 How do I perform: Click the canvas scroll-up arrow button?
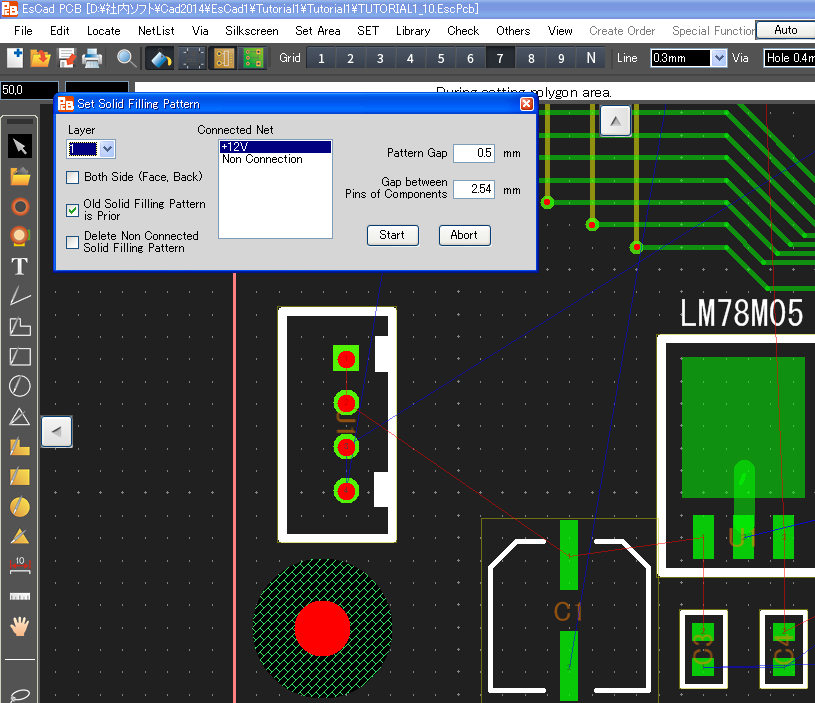click(615, 121)
